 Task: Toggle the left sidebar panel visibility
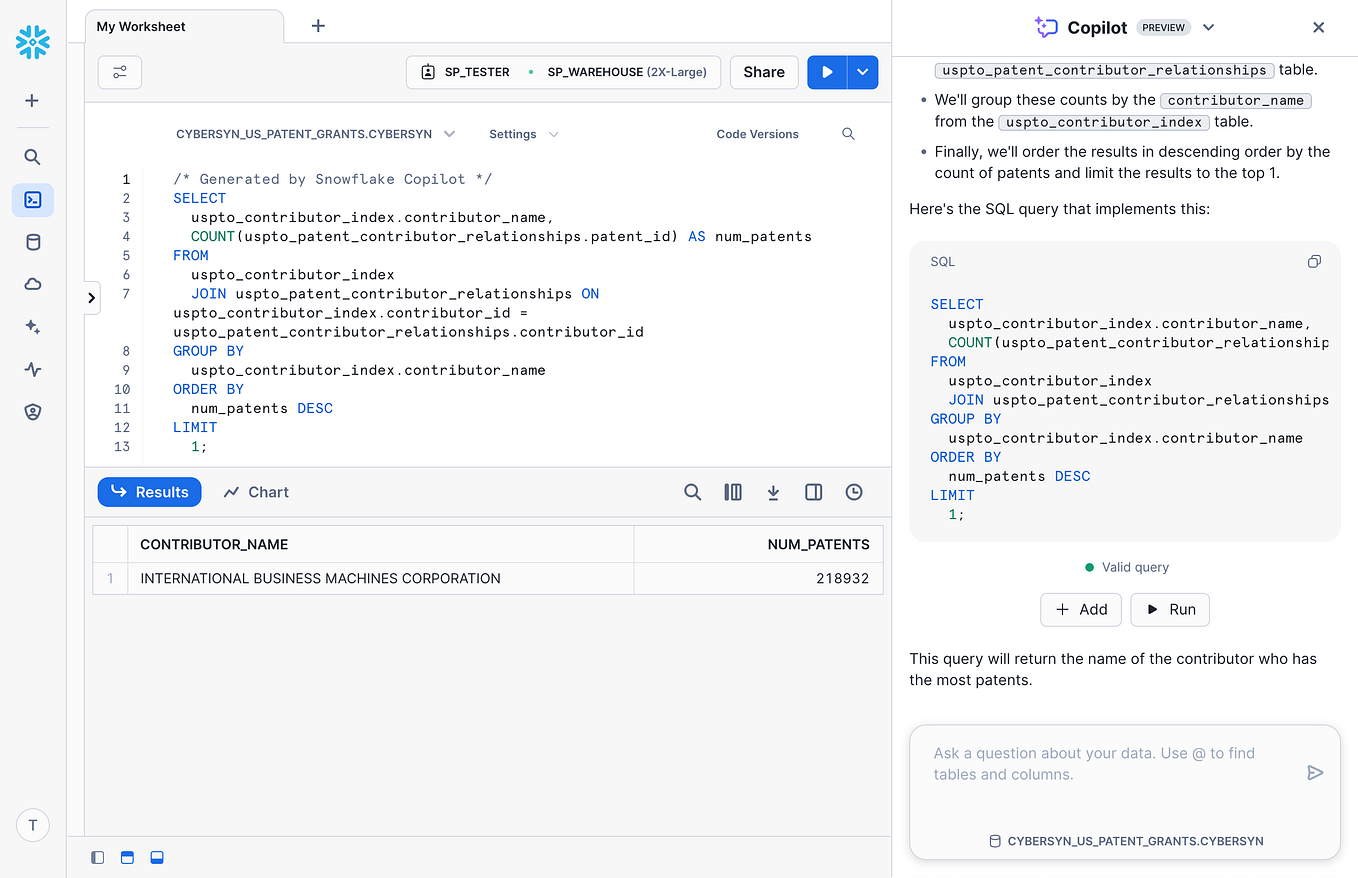click(97, 857)
